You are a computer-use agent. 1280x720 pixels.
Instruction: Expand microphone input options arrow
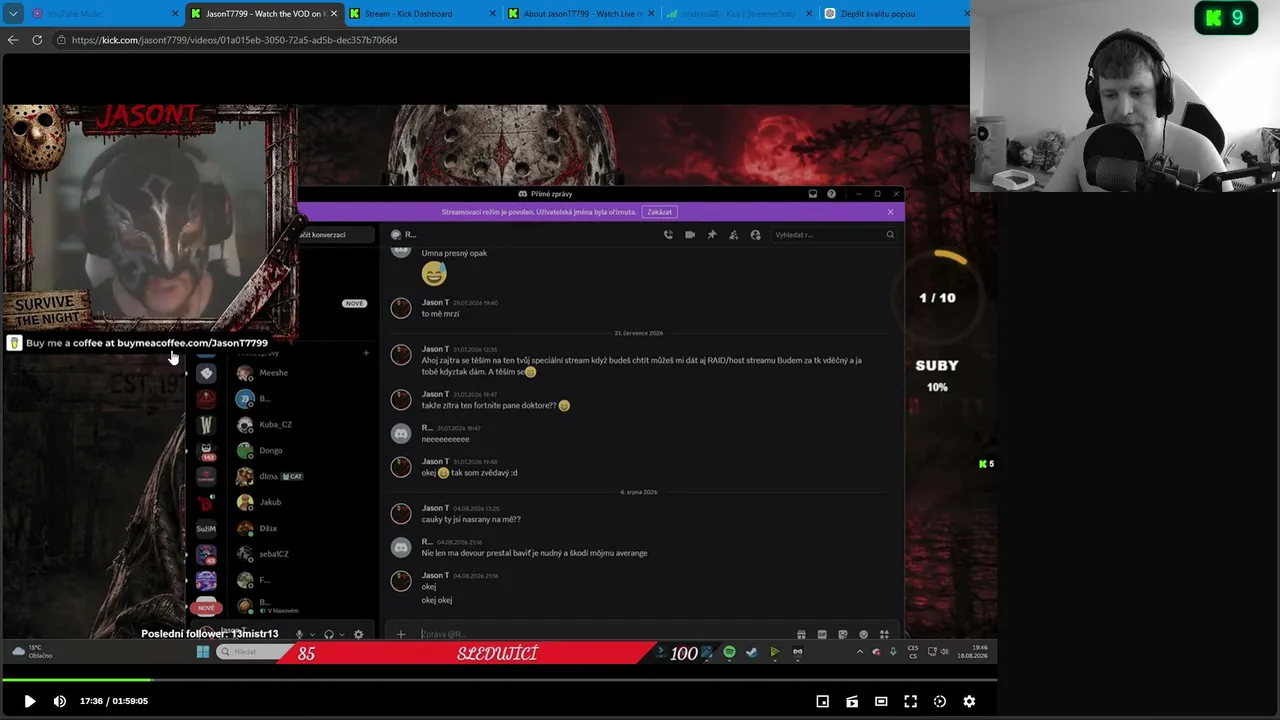(x=312, y=634)
